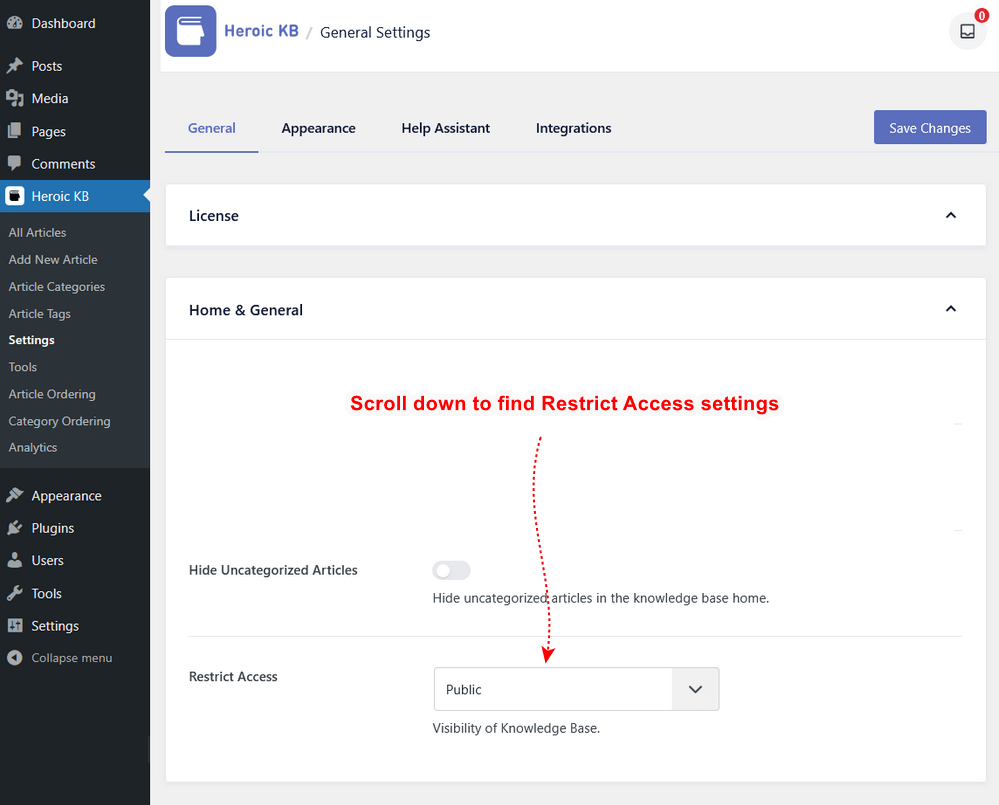This screenshot has width=999, height=805.
Task: Open Category Ordering submenu item
Action: pyautogui.click(x=59, y=421)
